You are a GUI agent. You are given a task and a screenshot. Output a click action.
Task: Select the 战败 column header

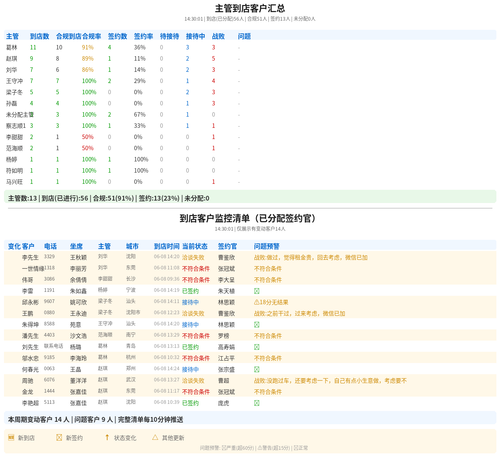click(x=218, y=36)
